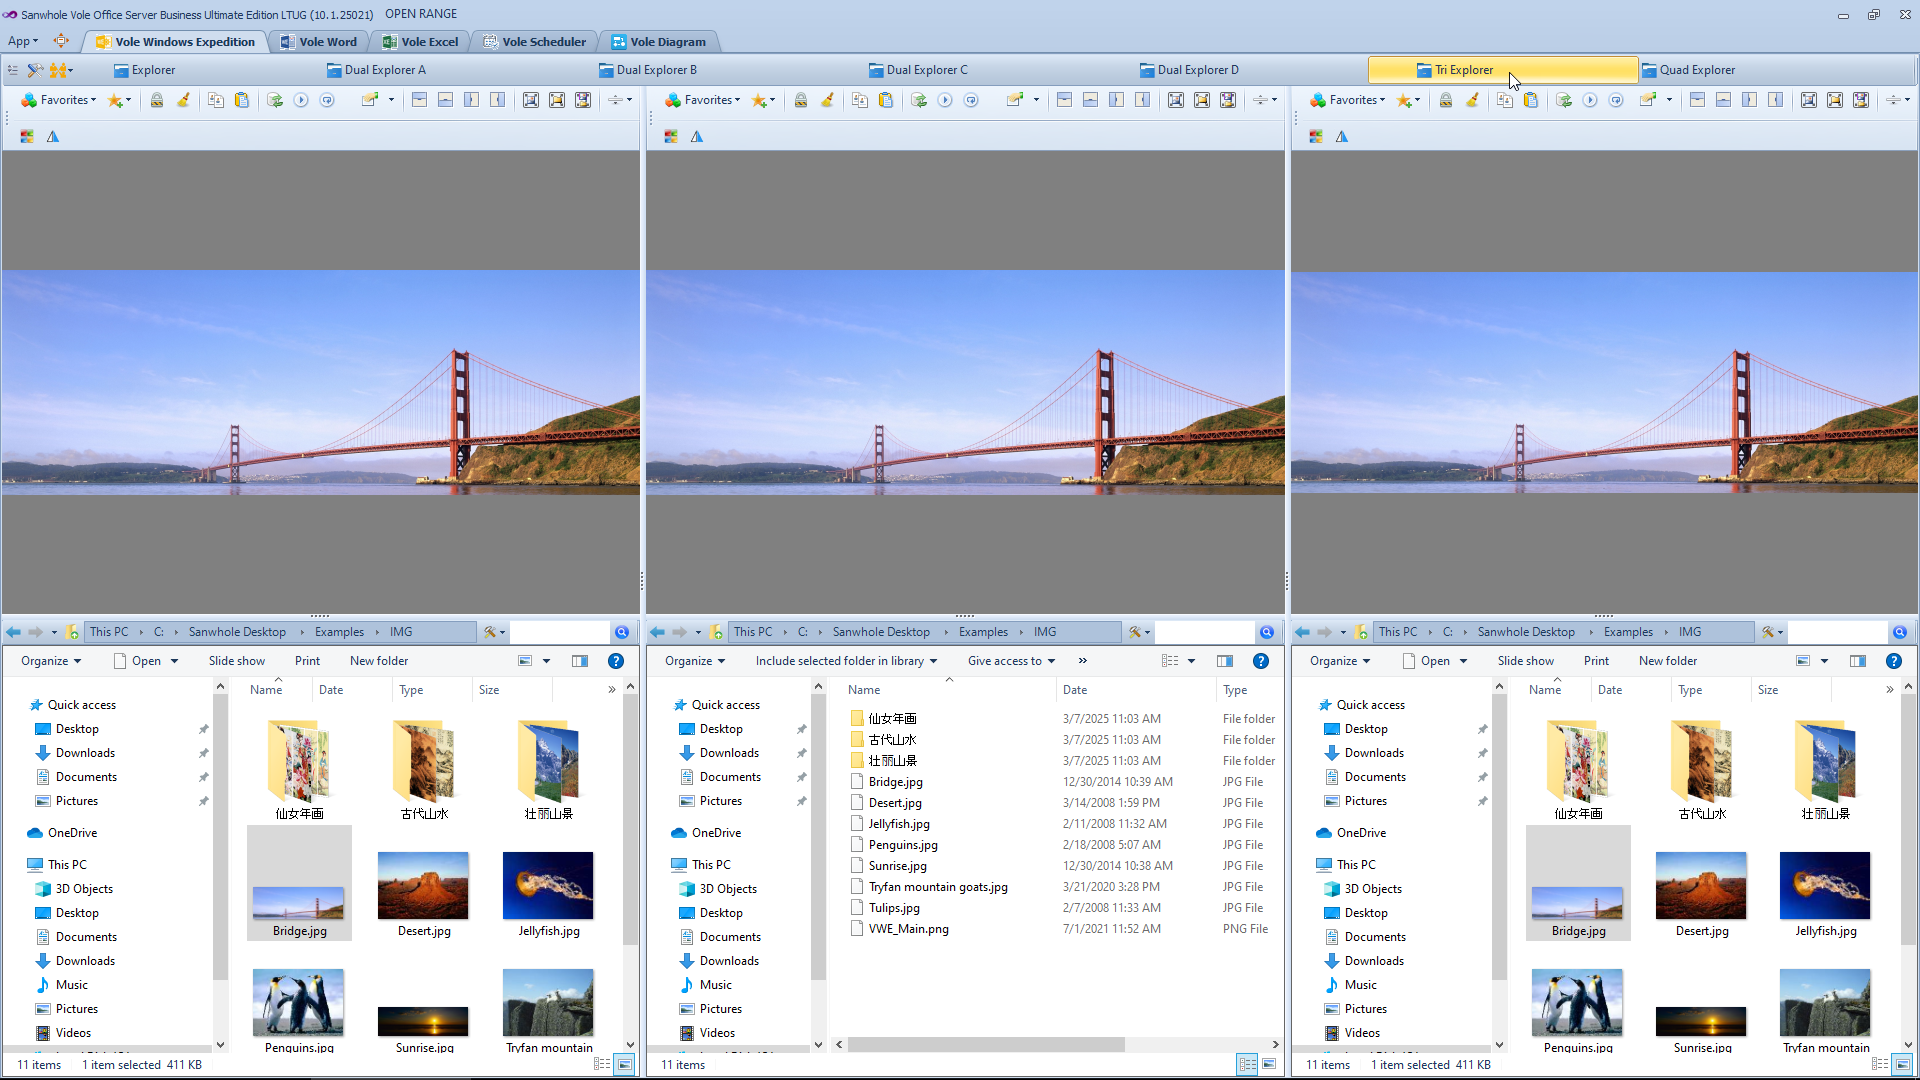Viewport: 1920px width, 1080px height.
Task: Click Sanwhole Desktop breadcrumb in left address bar
Action: click(237, 632)
